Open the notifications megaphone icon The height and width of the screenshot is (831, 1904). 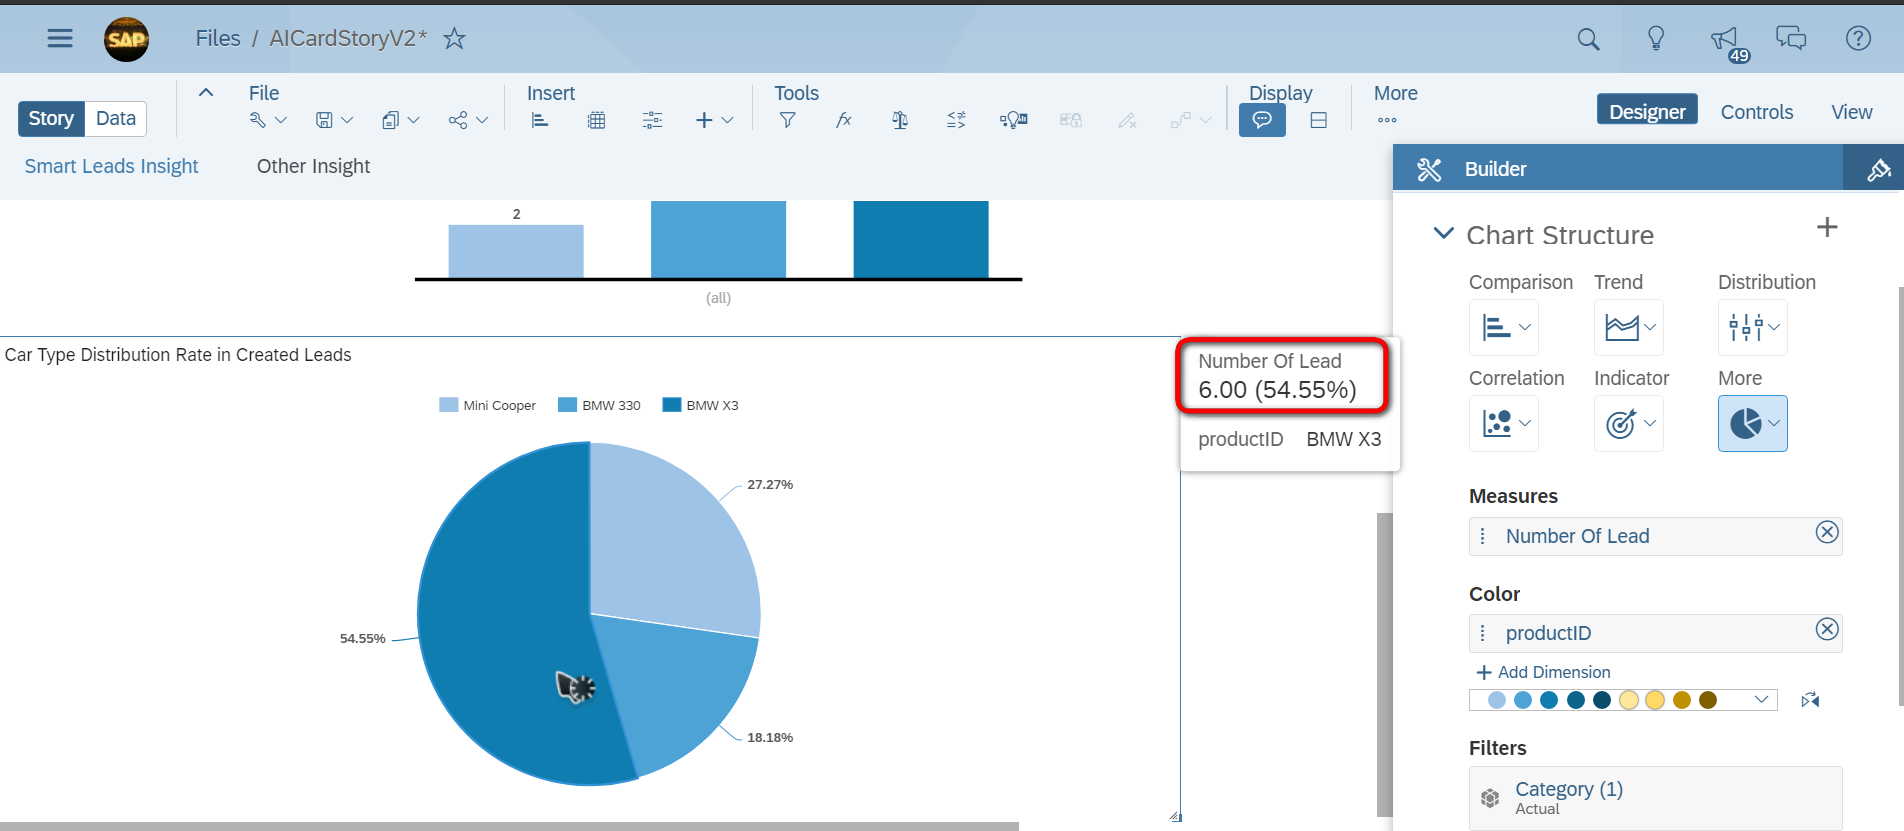[1725, 40]
